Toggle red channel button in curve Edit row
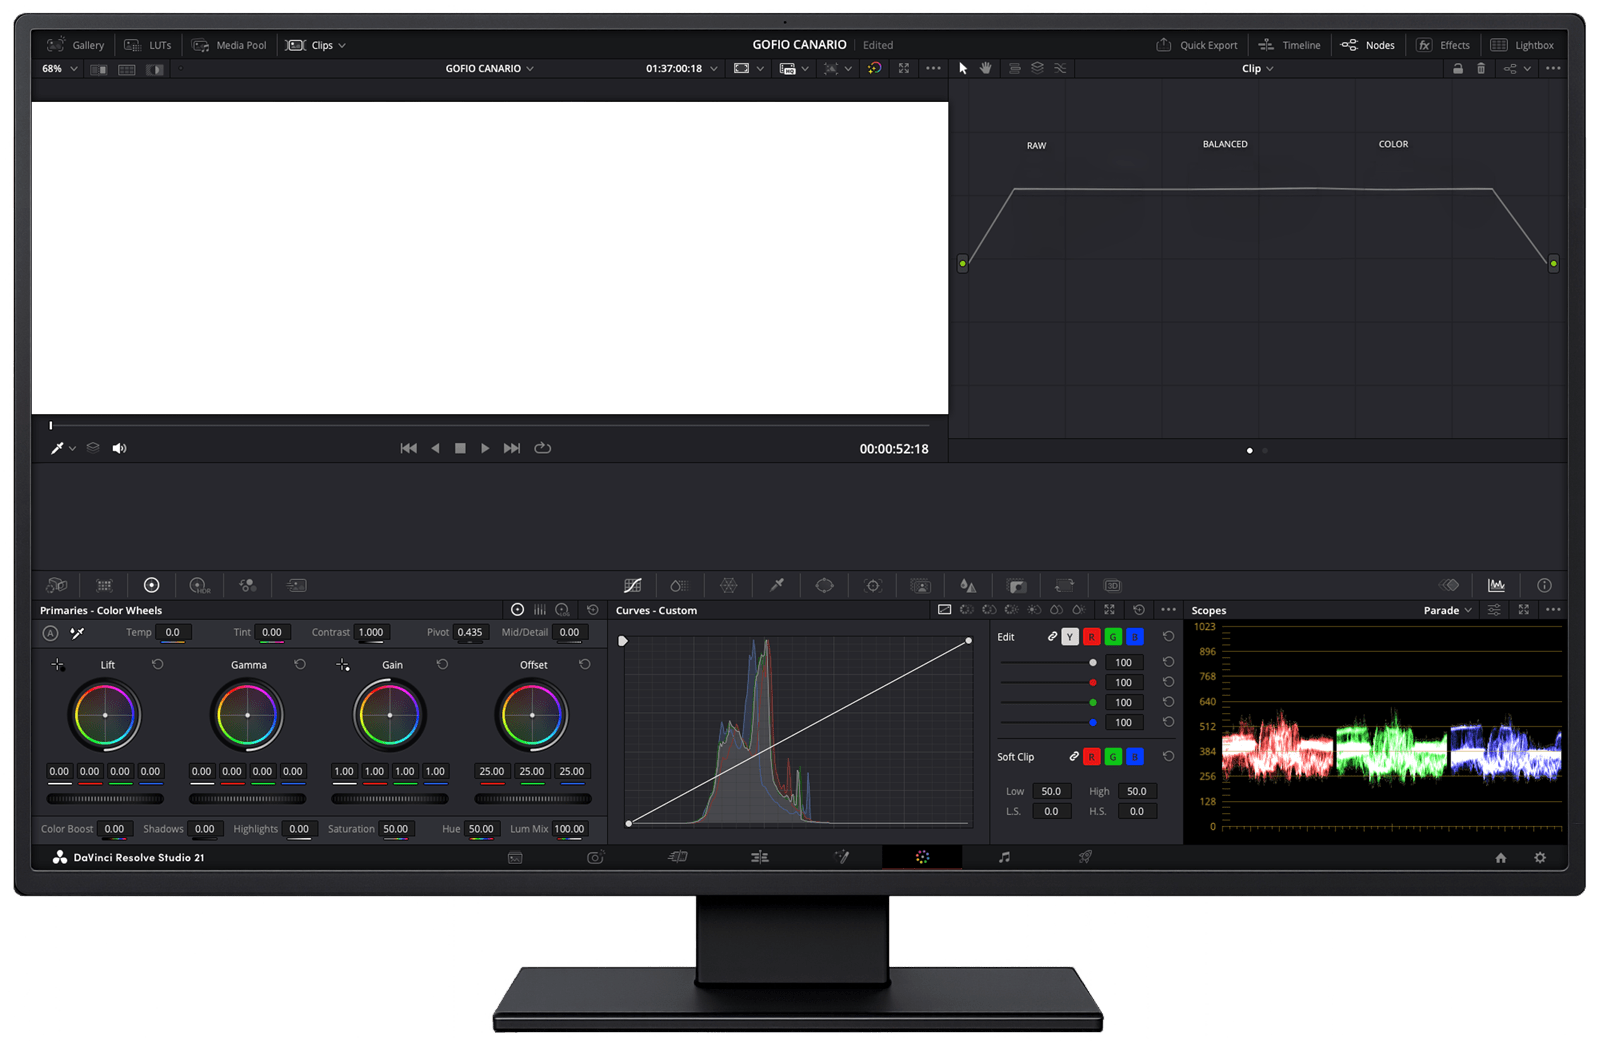This screenshot has width=1600, height=1041. pos(1091,637)
